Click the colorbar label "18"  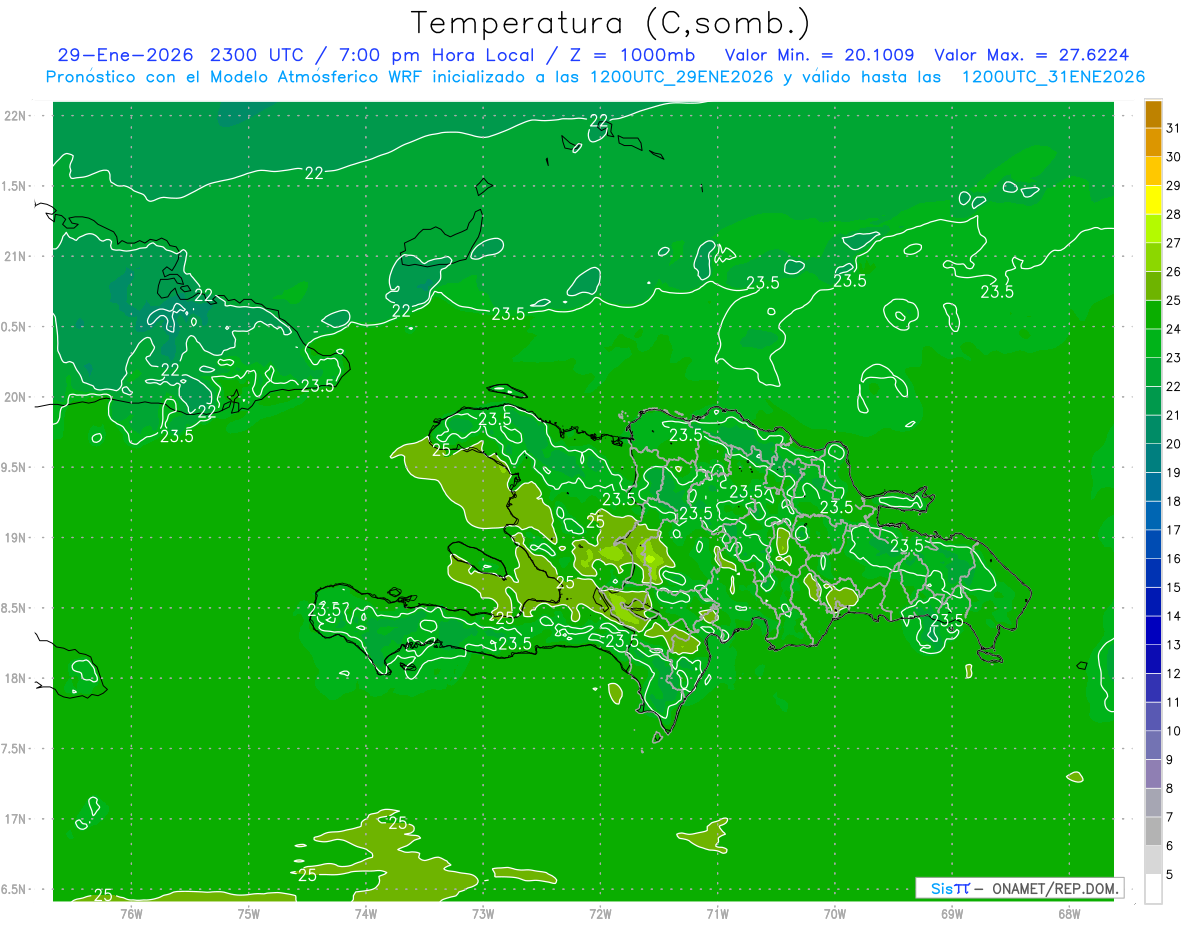pyautogui.click(x=1174, y=501)
